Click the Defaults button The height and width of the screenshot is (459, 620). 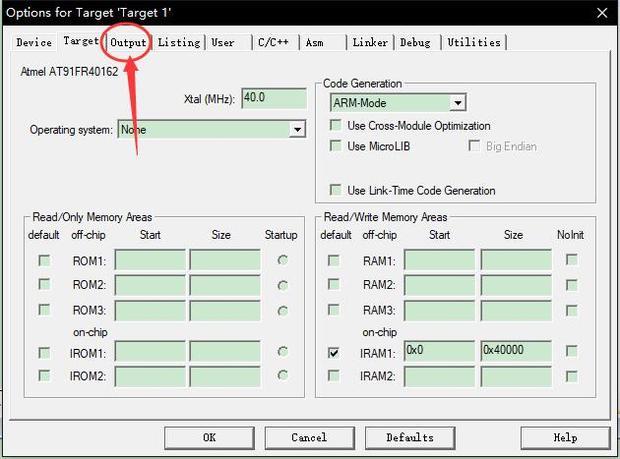(x=410, y=437)
